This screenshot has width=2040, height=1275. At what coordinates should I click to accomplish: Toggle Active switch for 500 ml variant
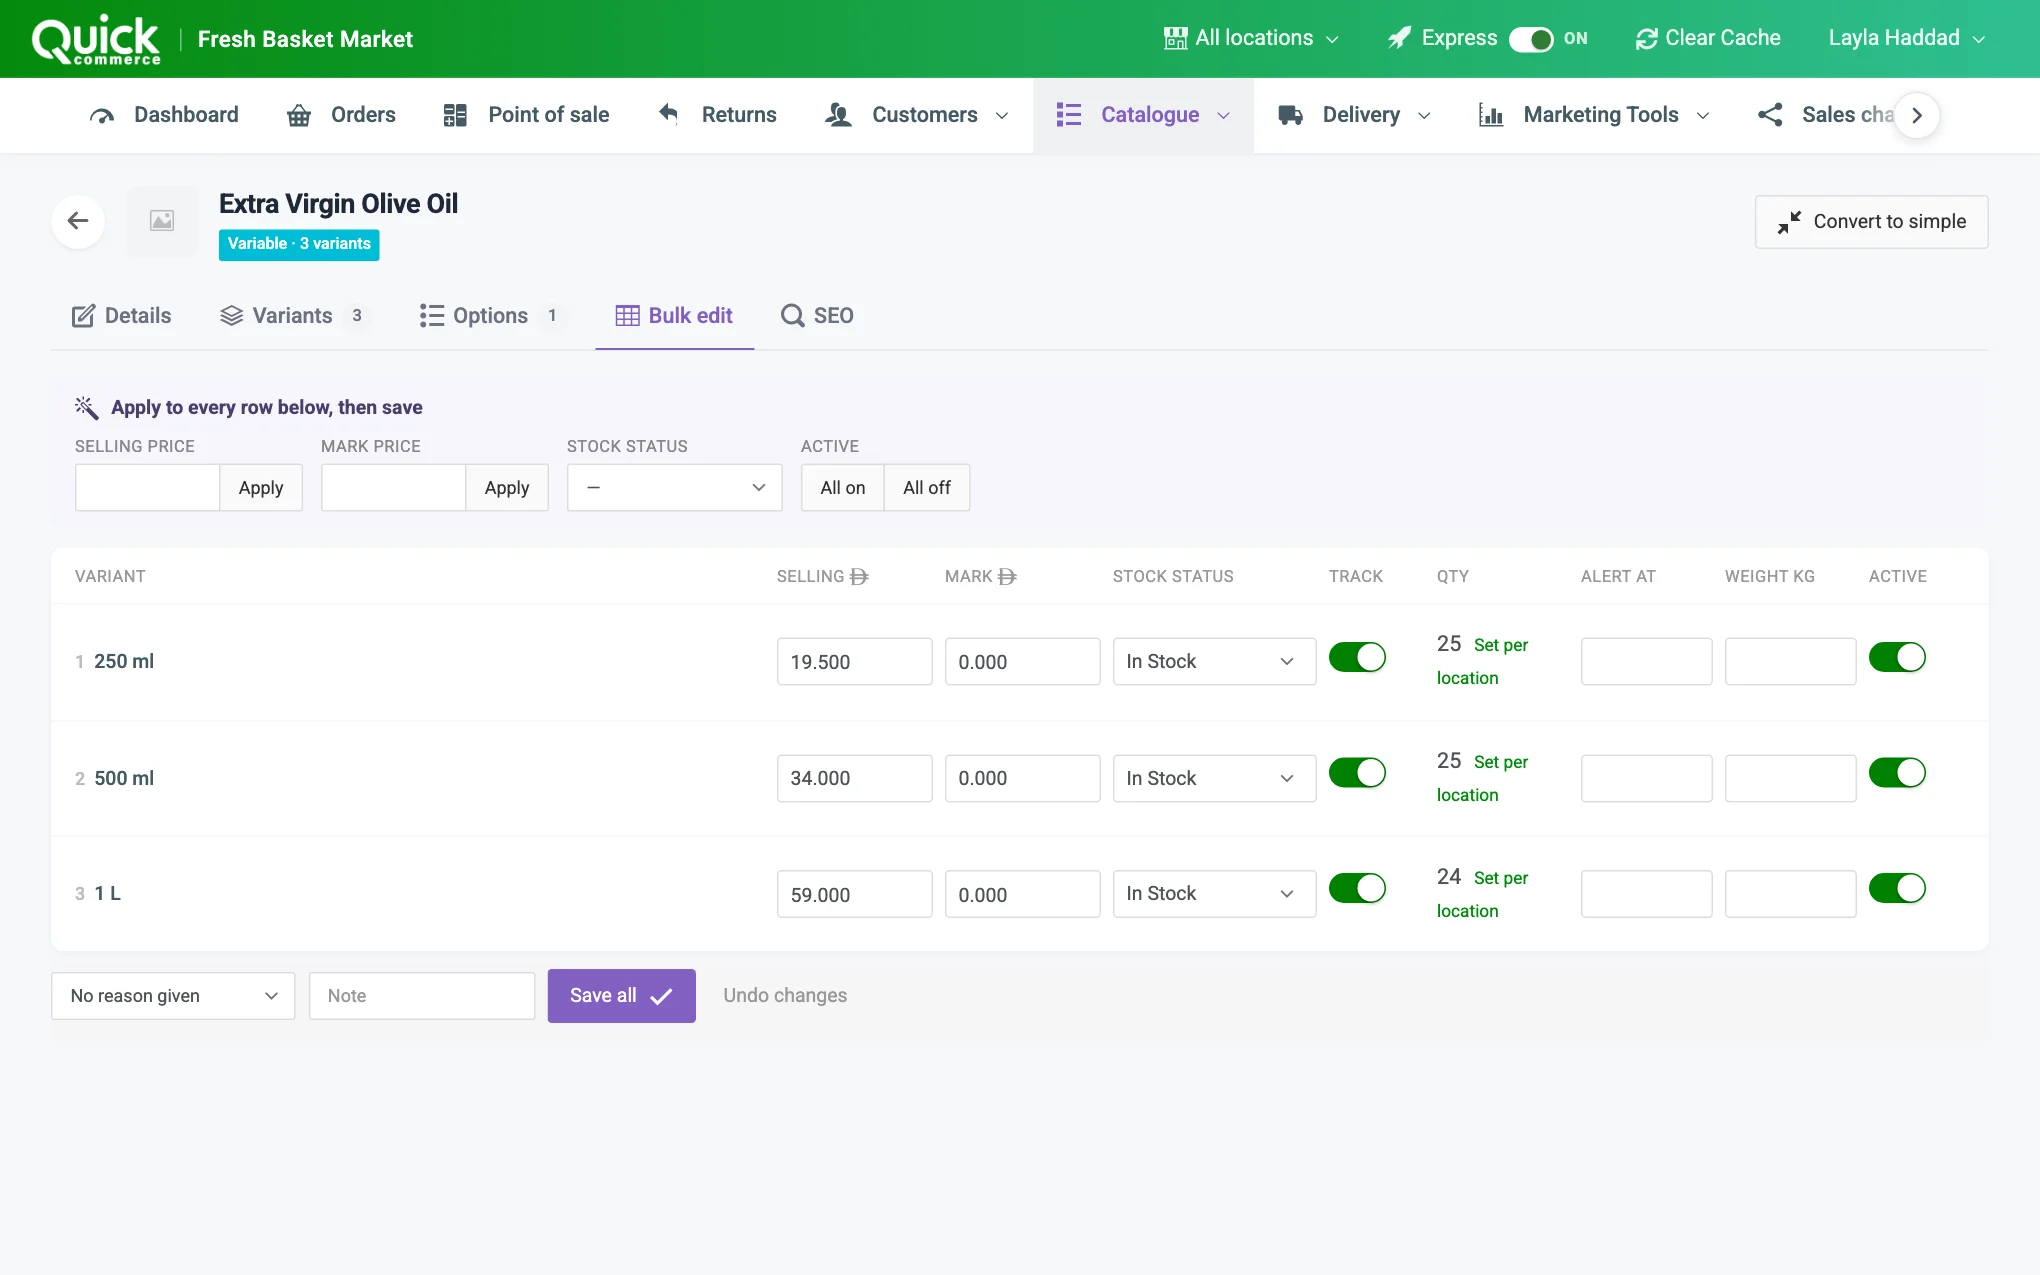point(1897,773)
